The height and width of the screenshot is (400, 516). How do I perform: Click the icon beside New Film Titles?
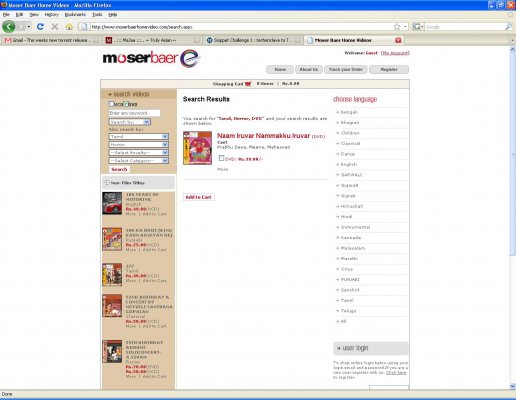pos(107,182)
